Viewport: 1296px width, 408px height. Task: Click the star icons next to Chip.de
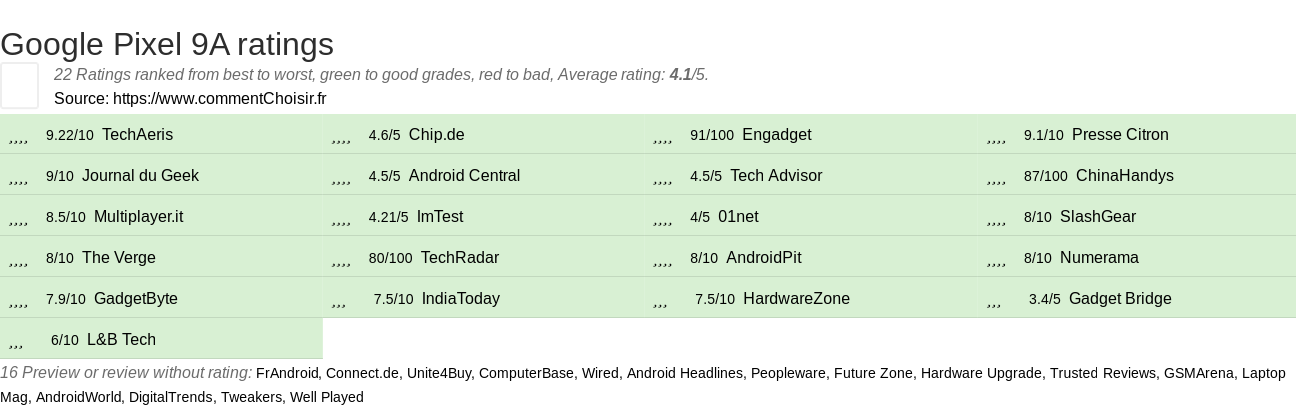[x=341, y=136]
